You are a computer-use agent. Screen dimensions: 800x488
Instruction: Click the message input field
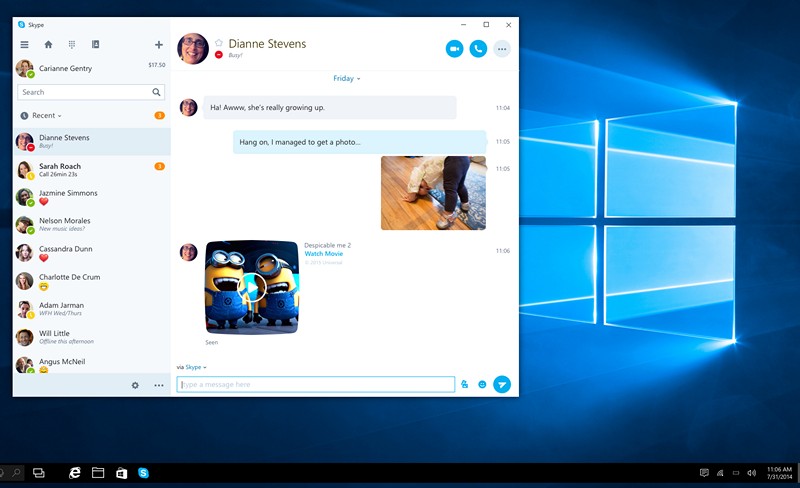316,384
